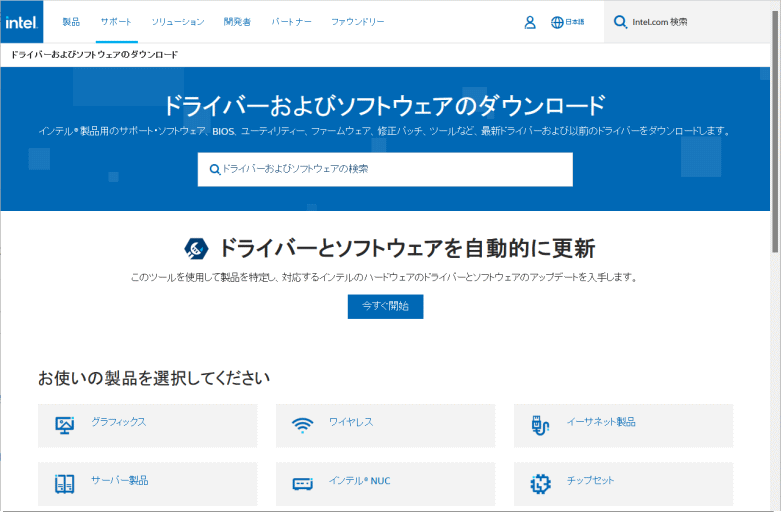Focus the ドライバーおよびソフトウェアの検索 field

tap(385, 169)
